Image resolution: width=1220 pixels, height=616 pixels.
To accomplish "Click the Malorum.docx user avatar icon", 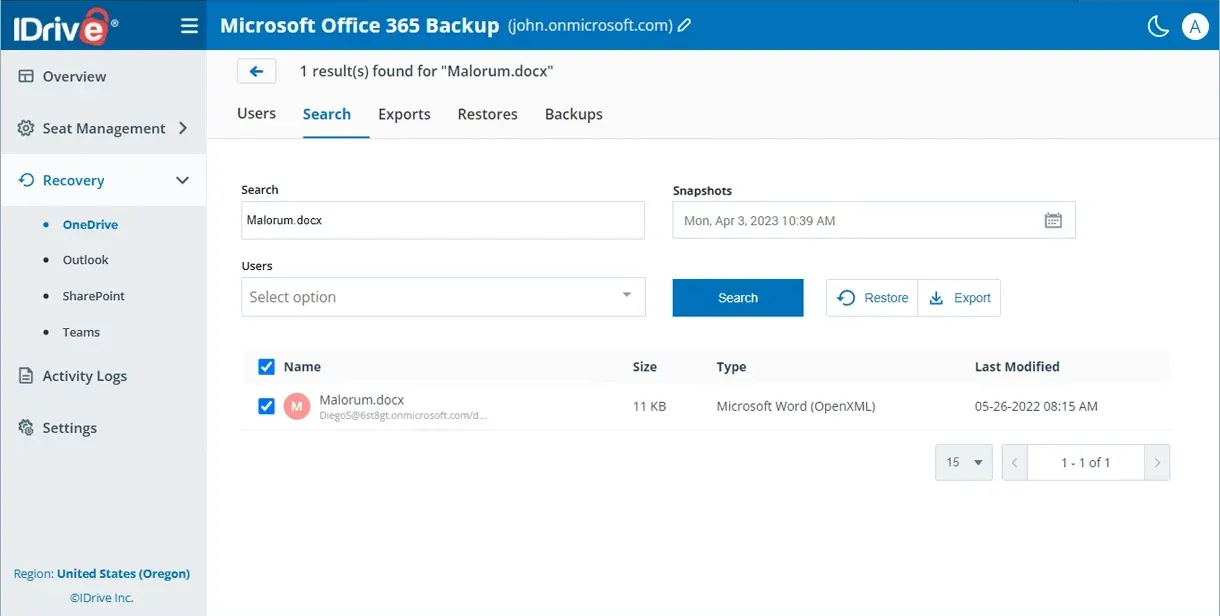I will 297,406.
